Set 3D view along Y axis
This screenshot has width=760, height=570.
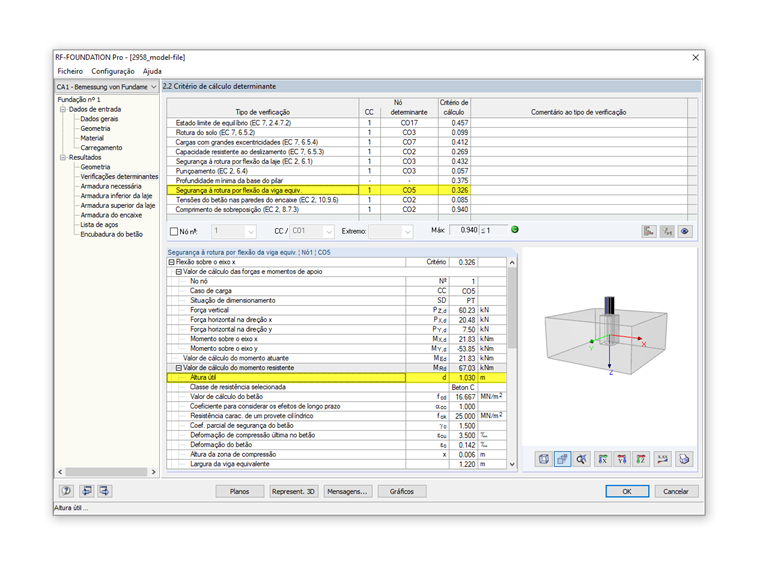click(x=622, y=459)
